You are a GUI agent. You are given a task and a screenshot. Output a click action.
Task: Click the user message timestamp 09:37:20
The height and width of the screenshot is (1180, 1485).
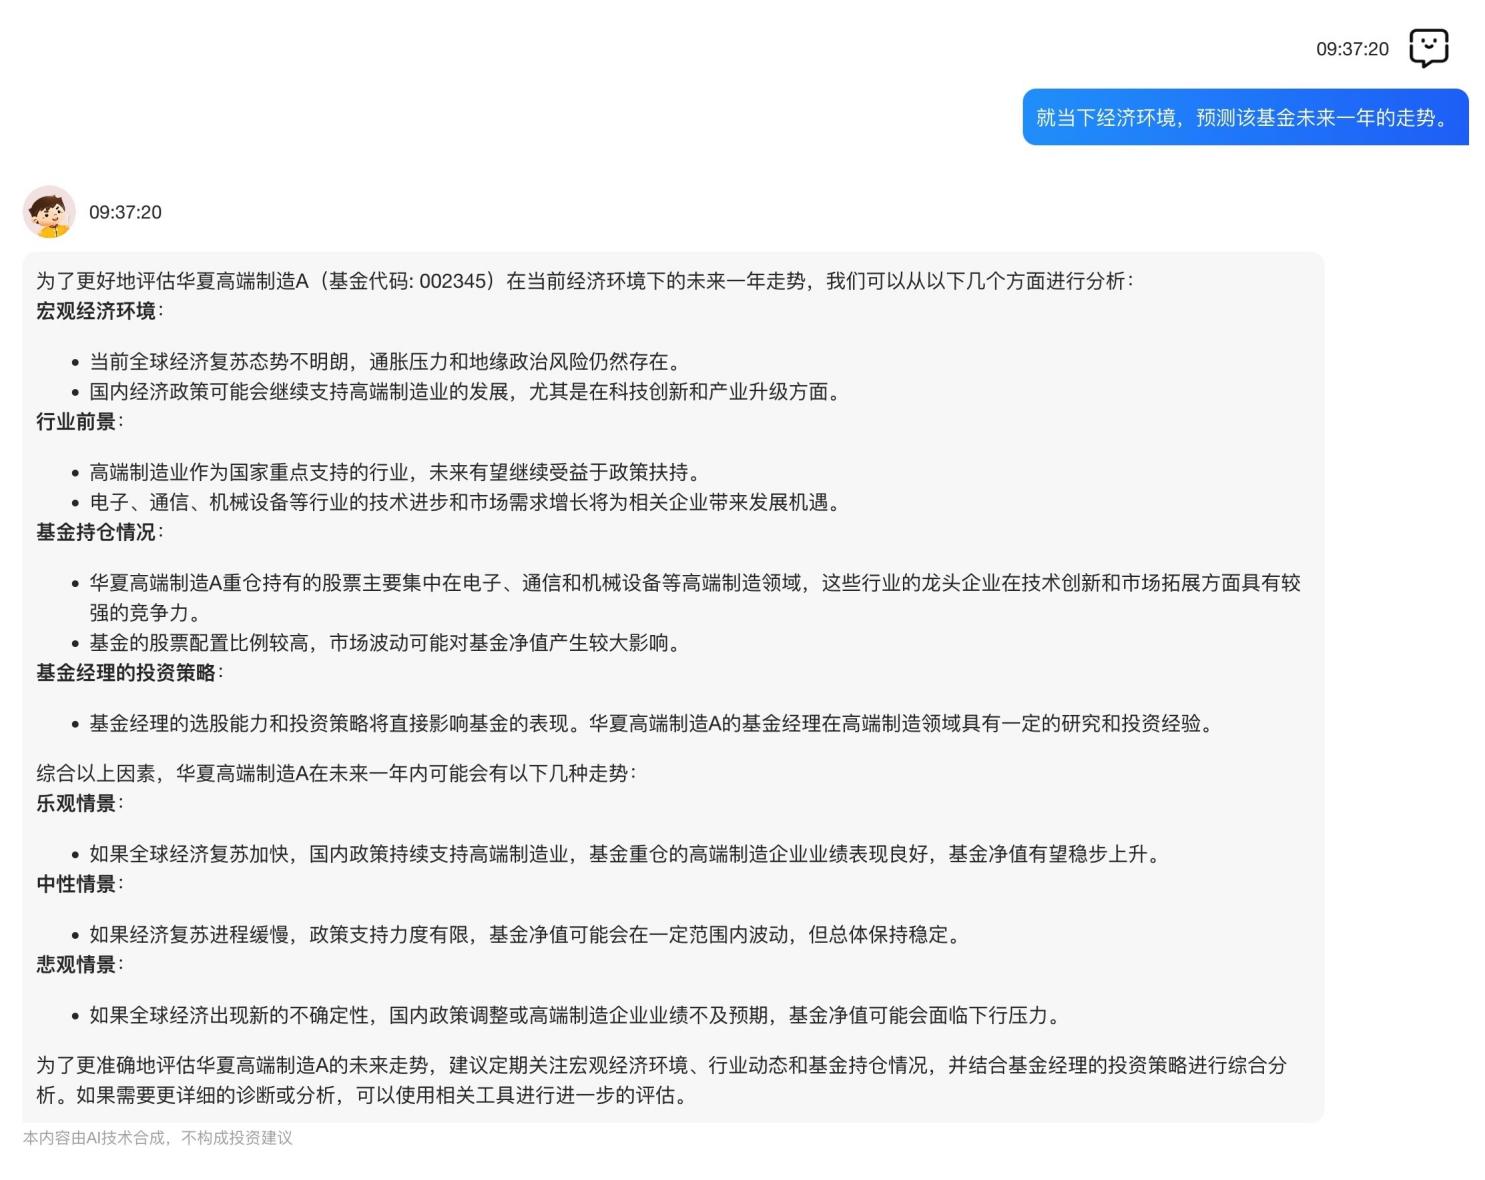1352,49
